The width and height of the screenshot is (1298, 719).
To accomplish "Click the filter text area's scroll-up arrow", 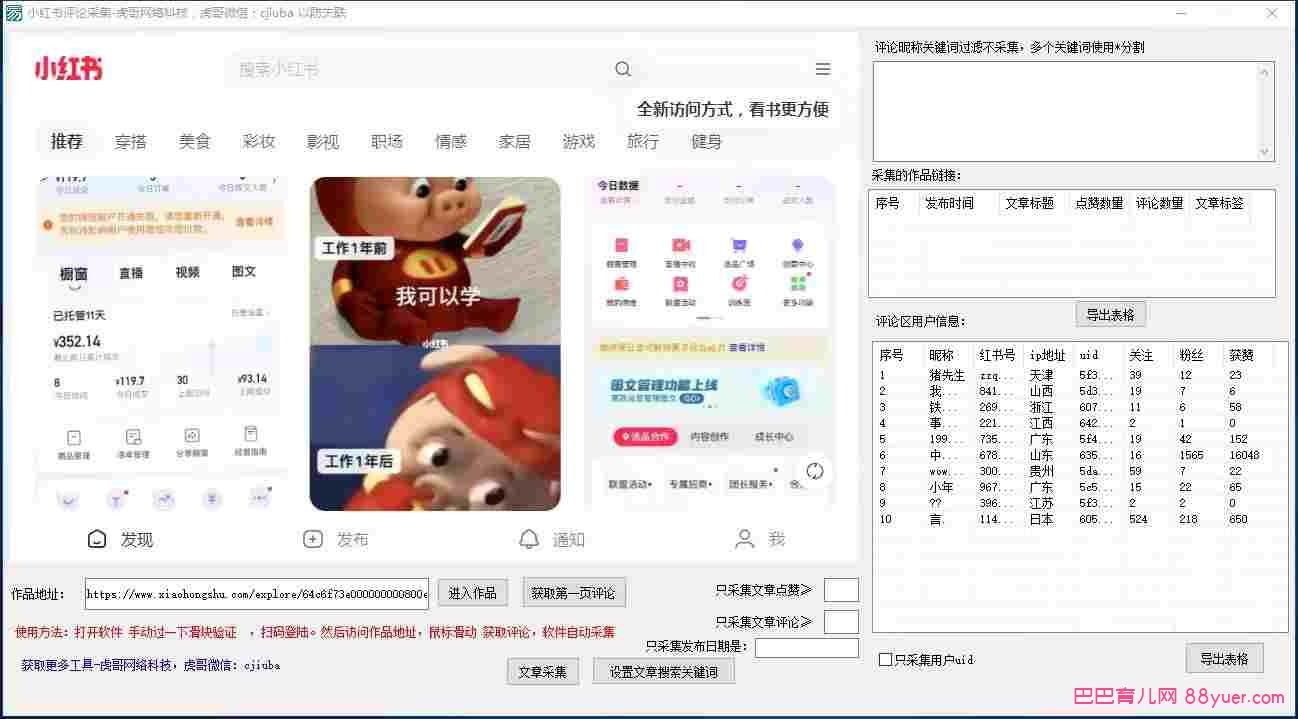I will [x=1266, y=71].
